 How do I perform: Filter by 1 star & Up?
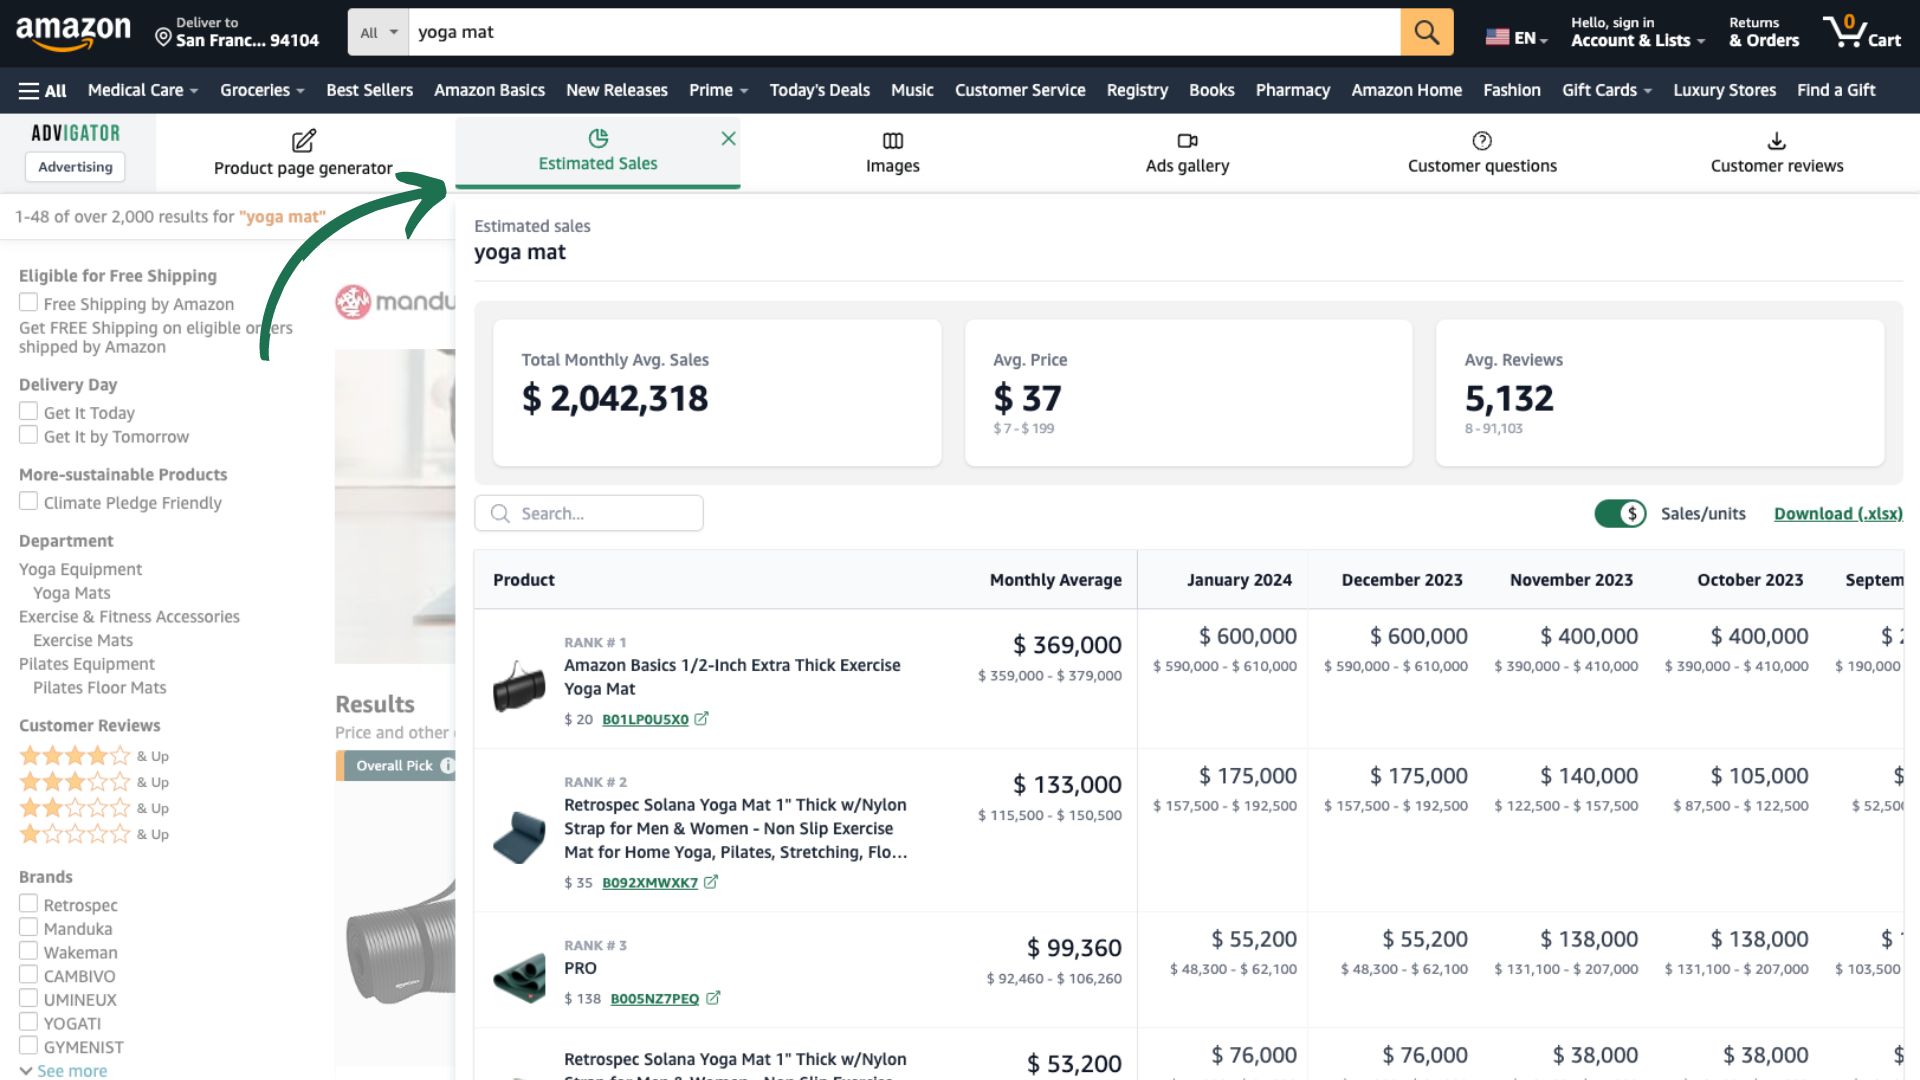point(94,834)
